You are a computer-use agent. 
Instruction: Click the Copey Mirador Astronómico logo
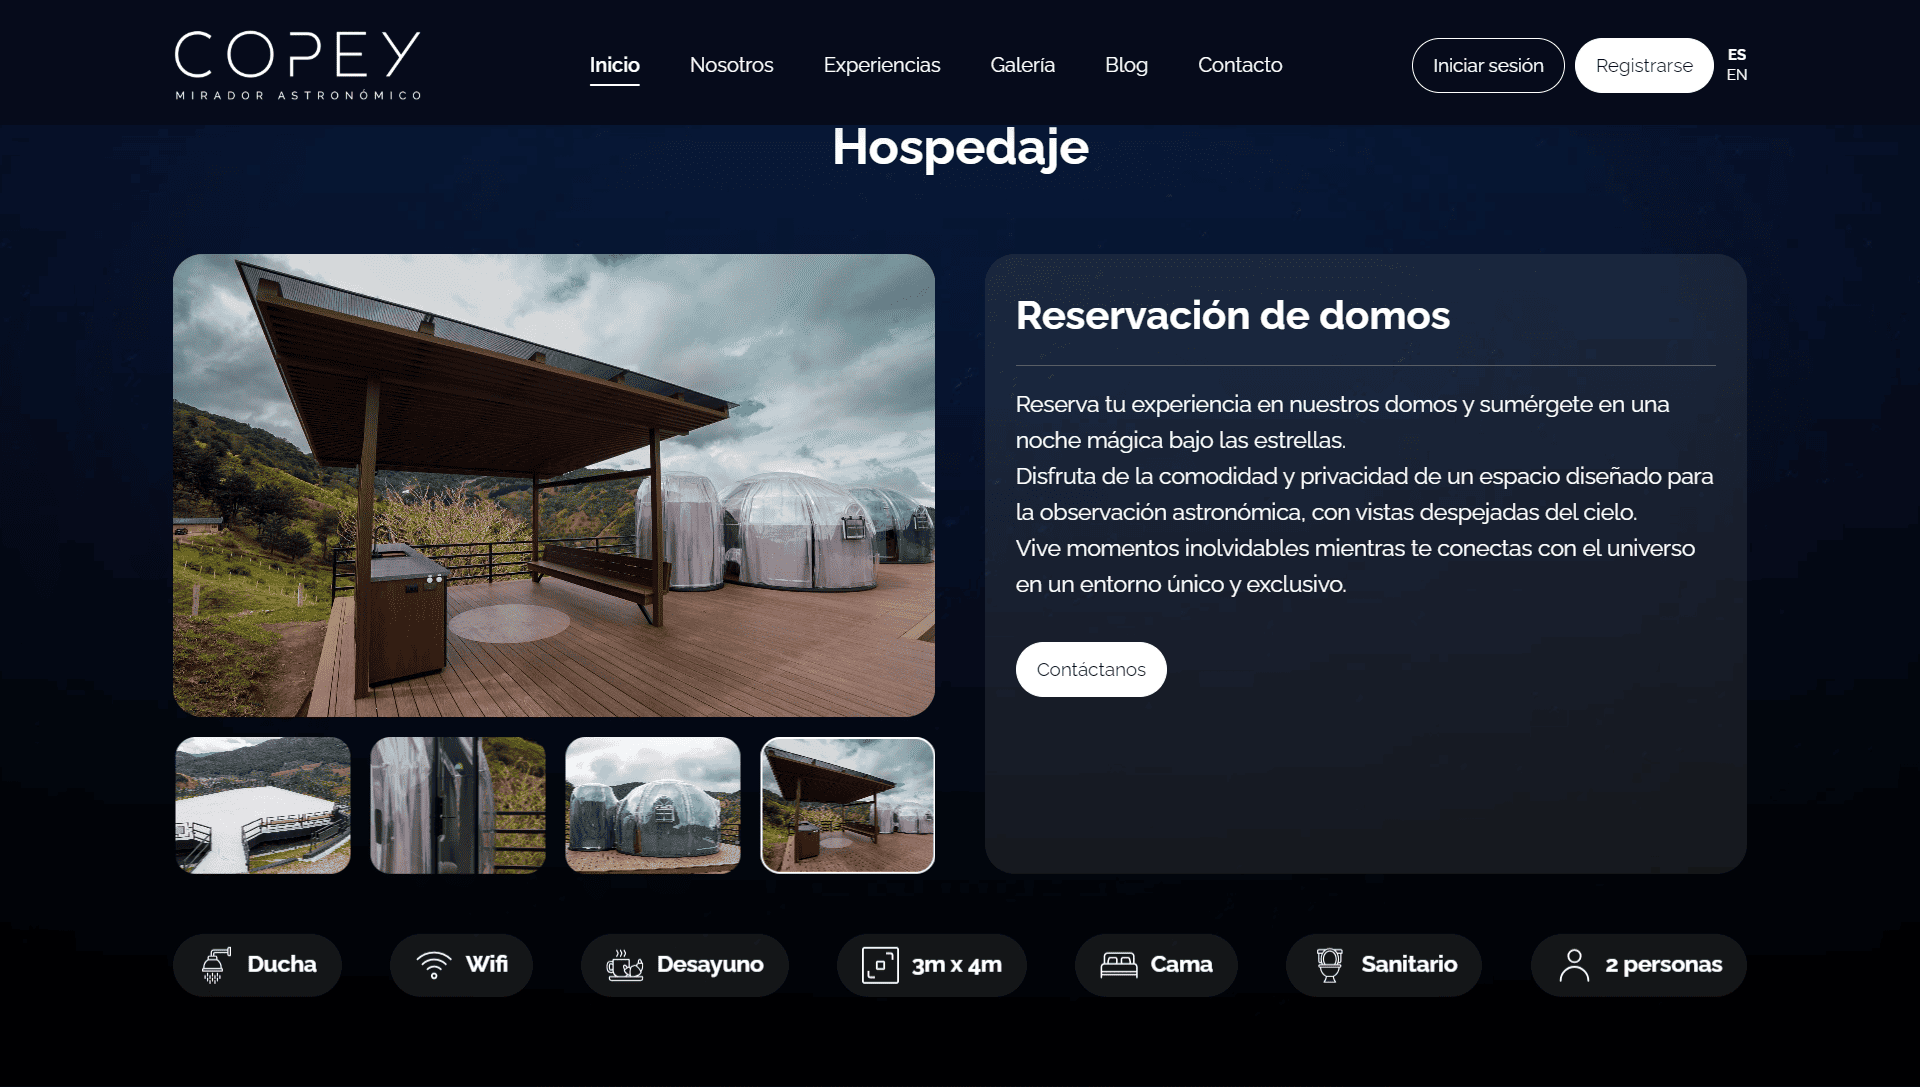298,65
